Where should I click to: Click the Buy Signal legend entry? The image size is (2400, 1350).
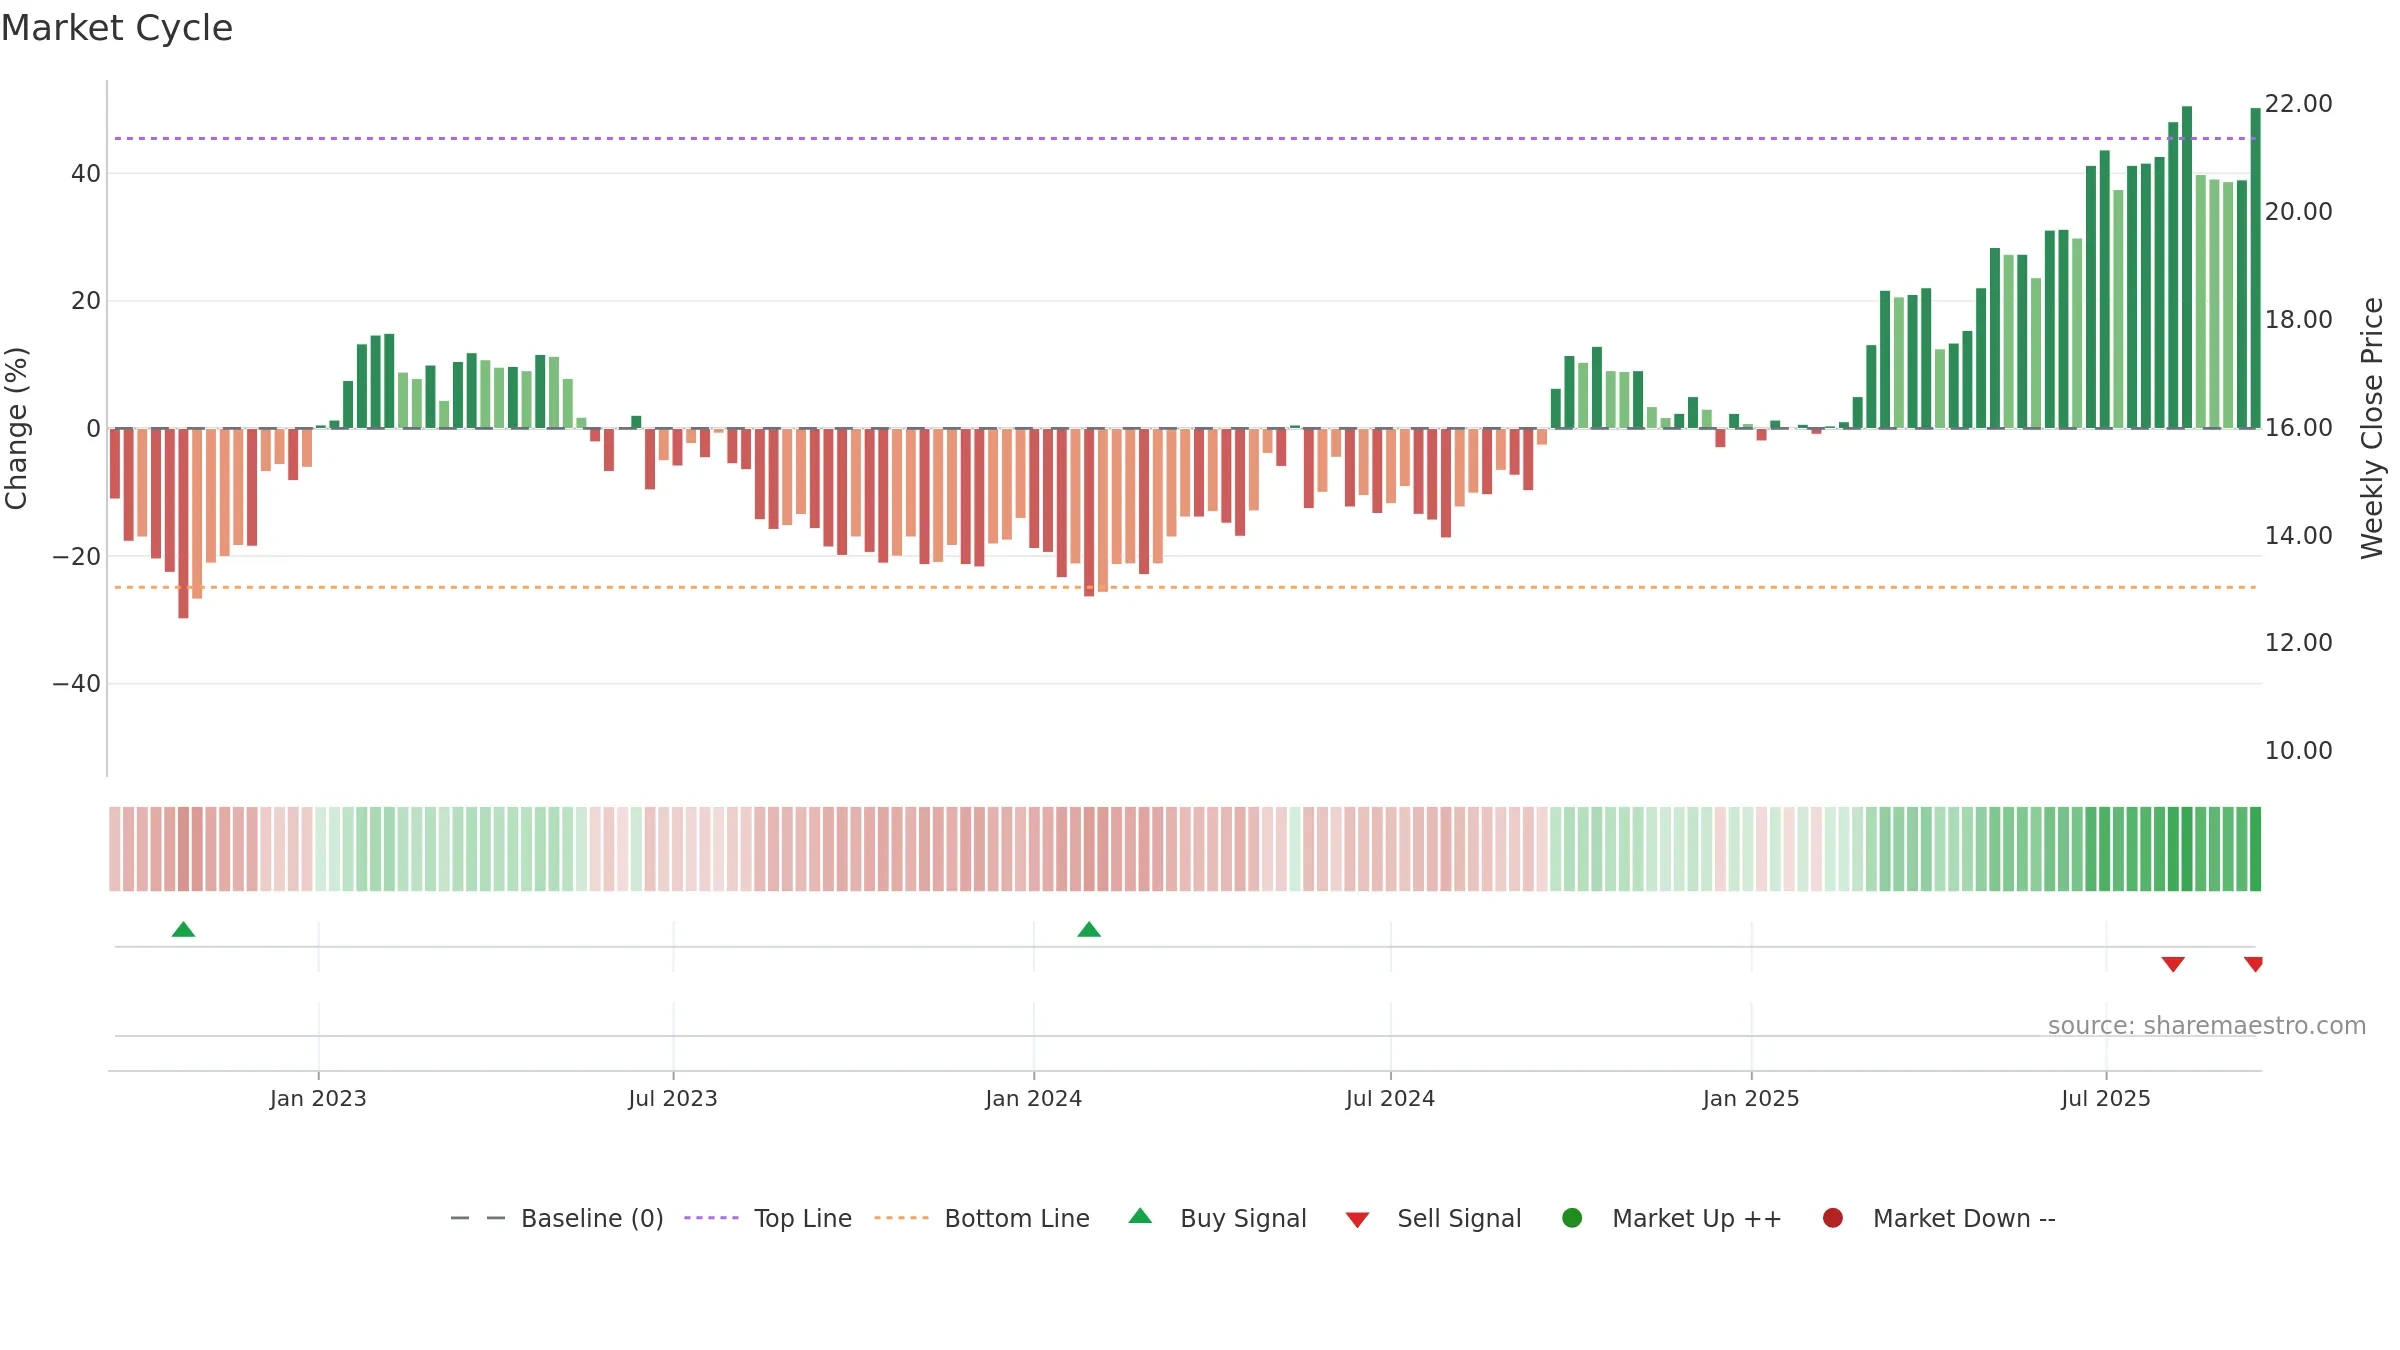coord(1217,1218)
